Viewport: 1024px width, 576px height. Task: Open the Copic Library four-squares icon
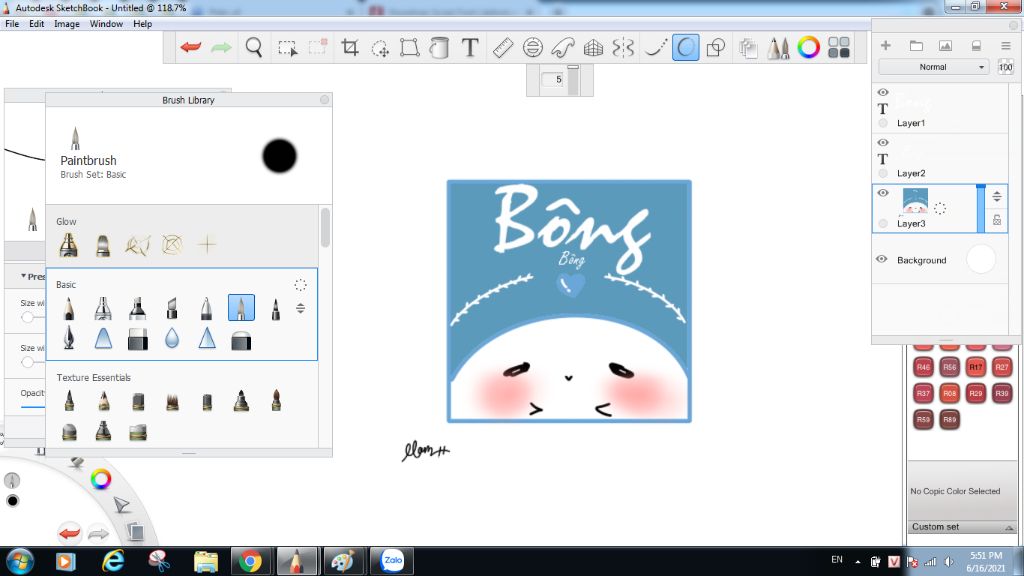839,48
